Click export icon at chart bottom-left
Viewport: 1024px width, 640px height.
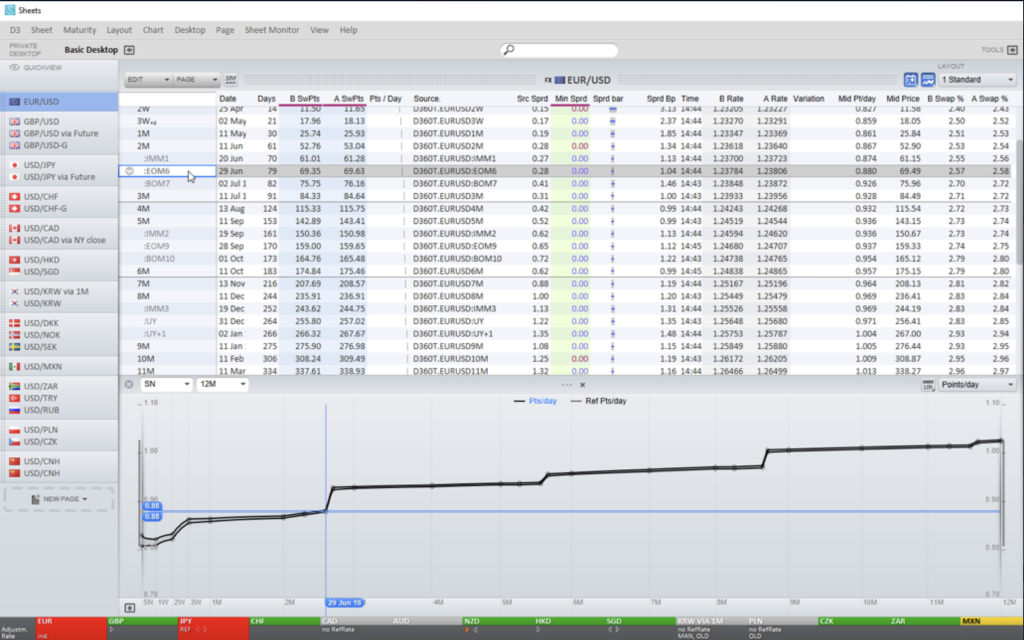[x=129, y=607]
